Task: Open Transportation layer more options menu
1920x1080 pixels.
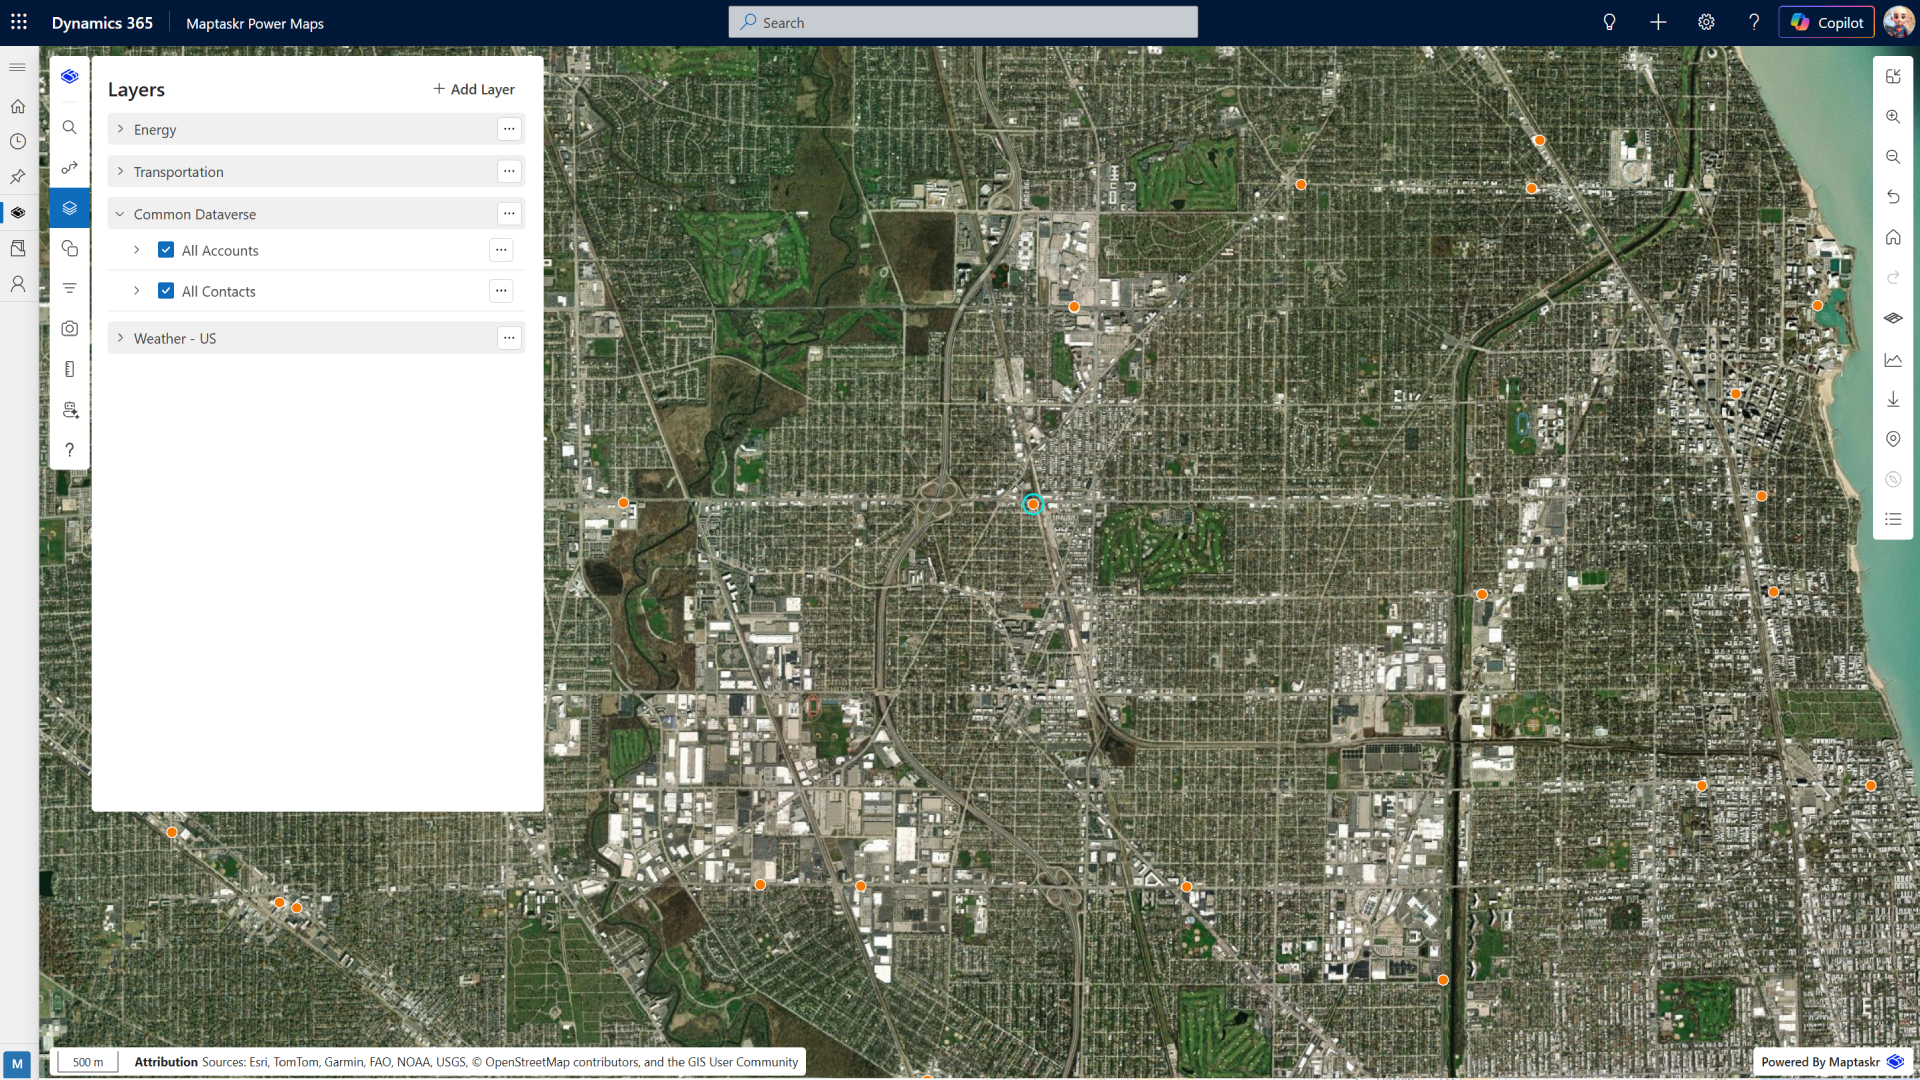Action: (509, 172)
